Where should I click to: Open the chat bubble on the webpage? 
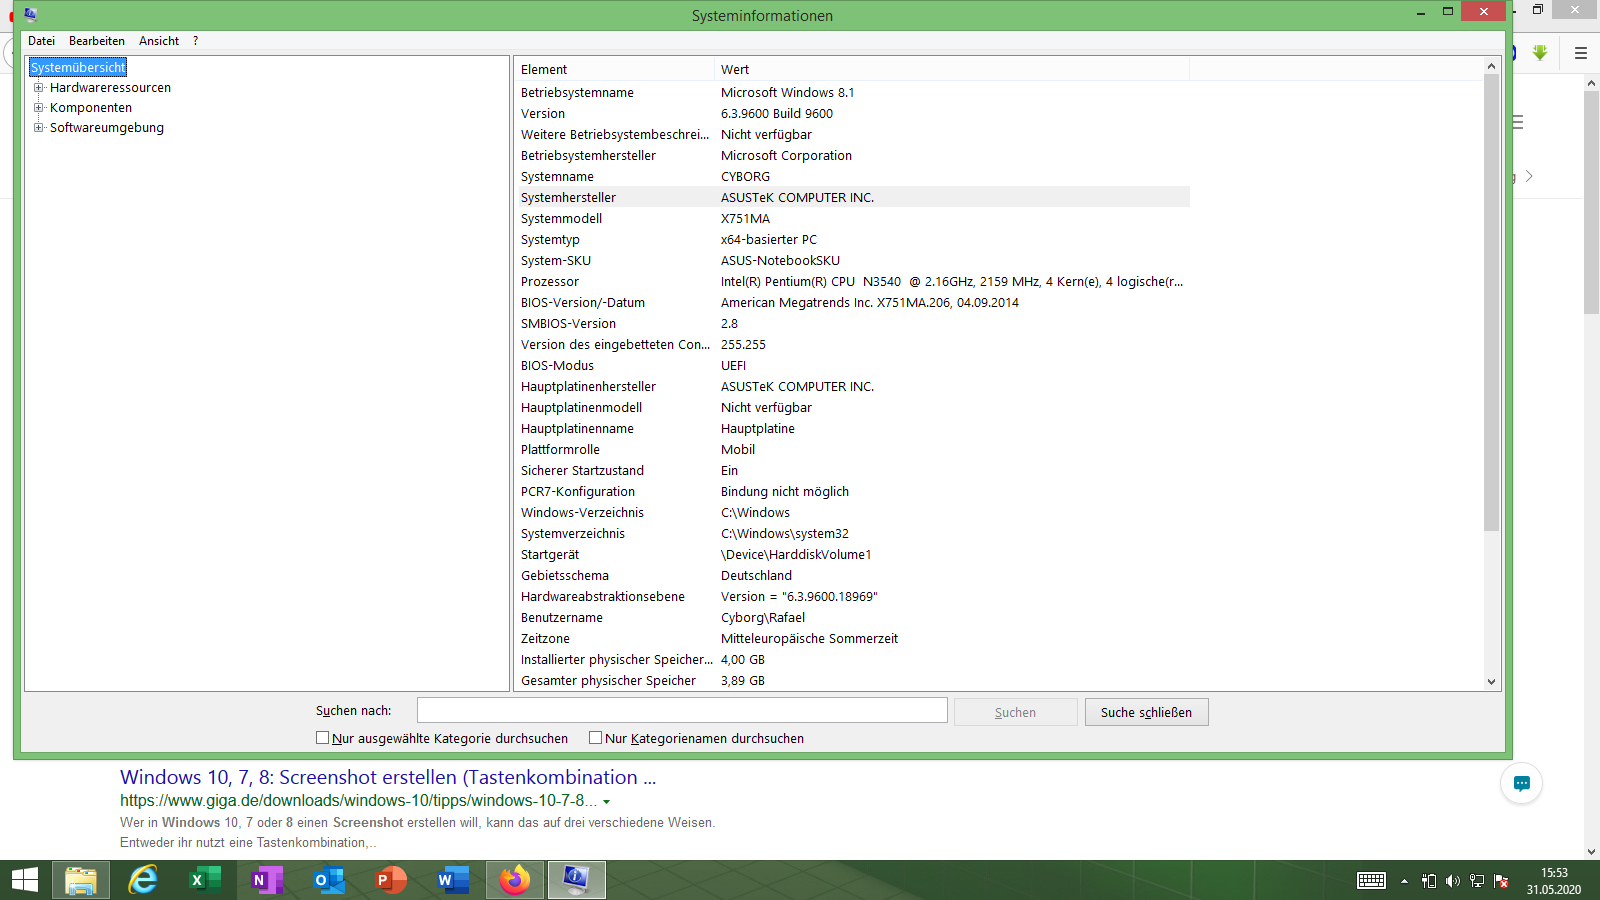[1522, 783]
